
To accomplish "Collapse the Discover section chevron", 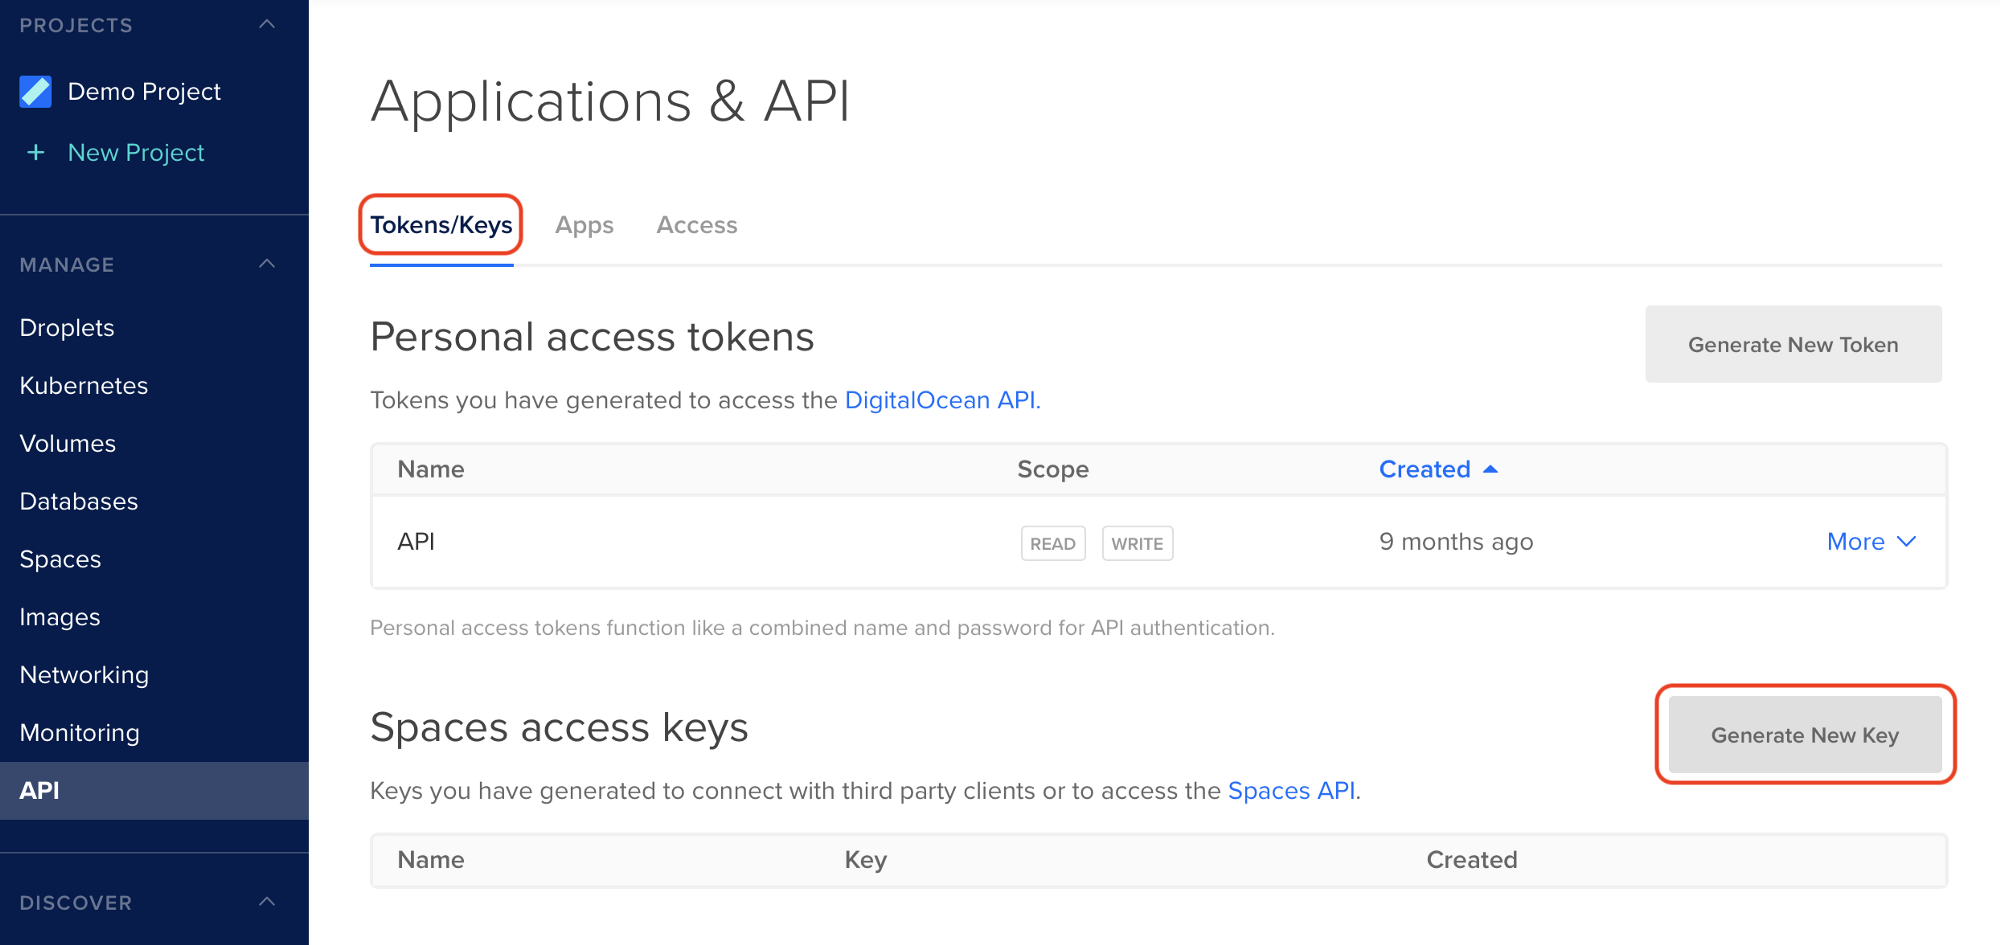I will pyautogui.click(x=267, y=902).
